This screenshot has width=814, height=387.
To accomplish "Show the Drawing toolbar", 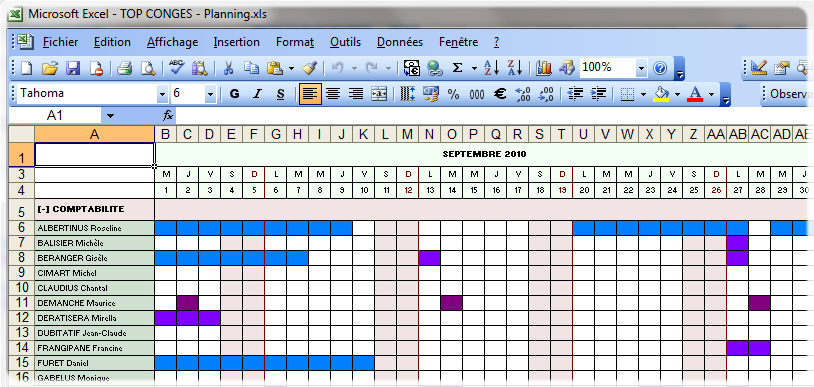I will [x=567, y=68].
